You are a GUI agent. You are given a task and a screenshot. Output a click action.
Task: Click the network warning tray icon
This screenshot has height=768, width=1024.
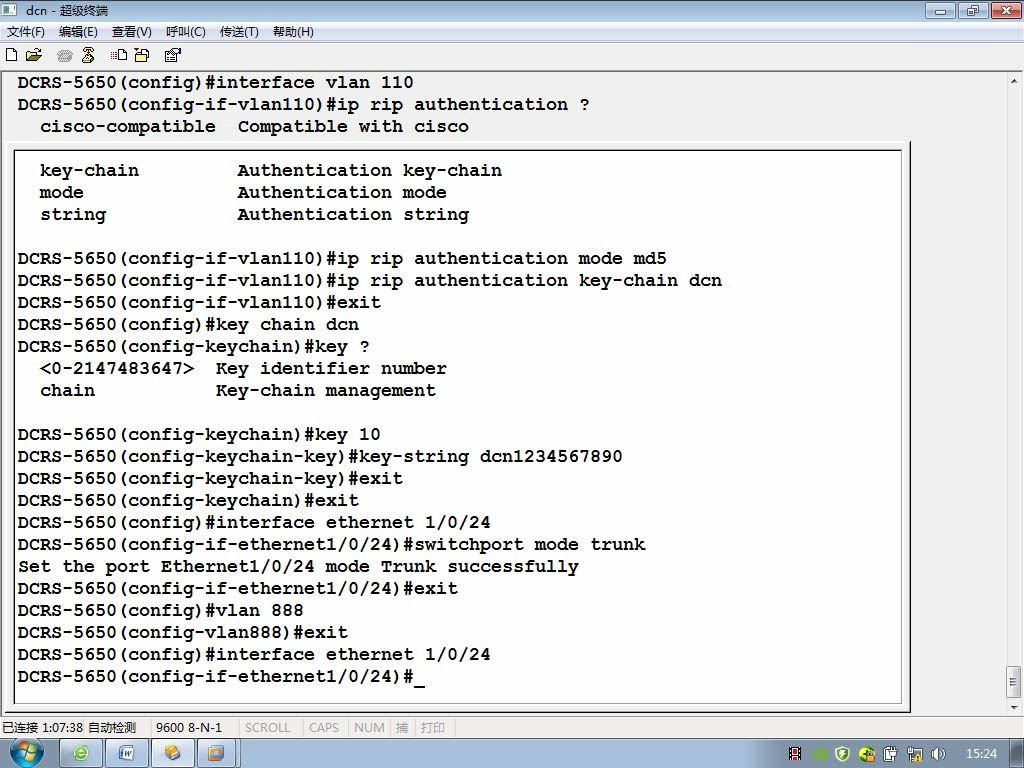pos(914,754)
